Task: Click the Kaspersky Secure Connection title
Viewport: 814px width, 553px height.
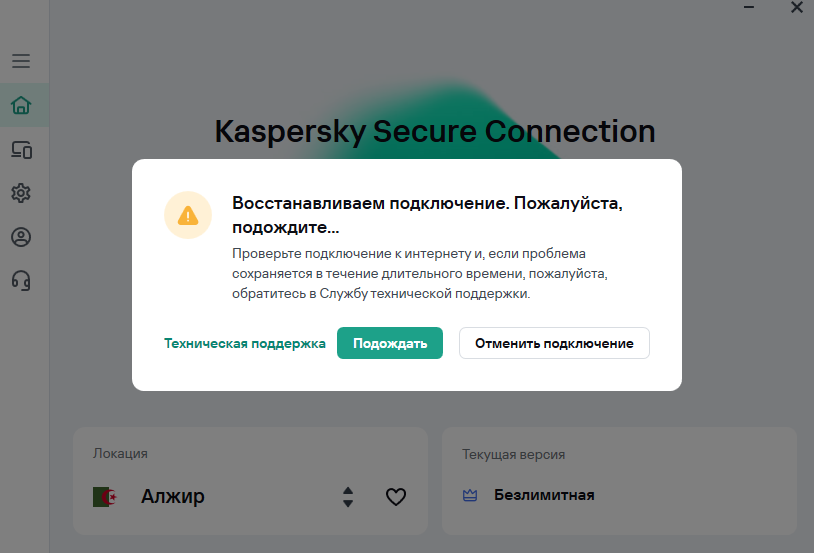Action: (435, 131)
